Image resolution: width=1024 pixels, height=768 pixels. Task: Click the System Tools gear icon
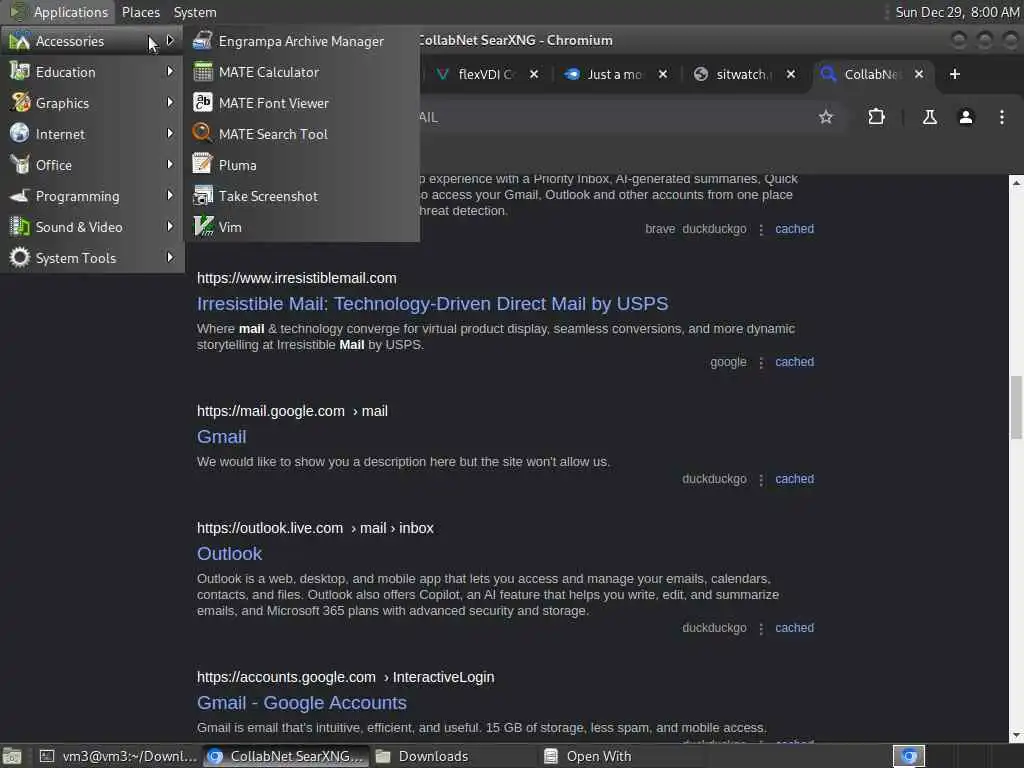(x=20, y=258)
